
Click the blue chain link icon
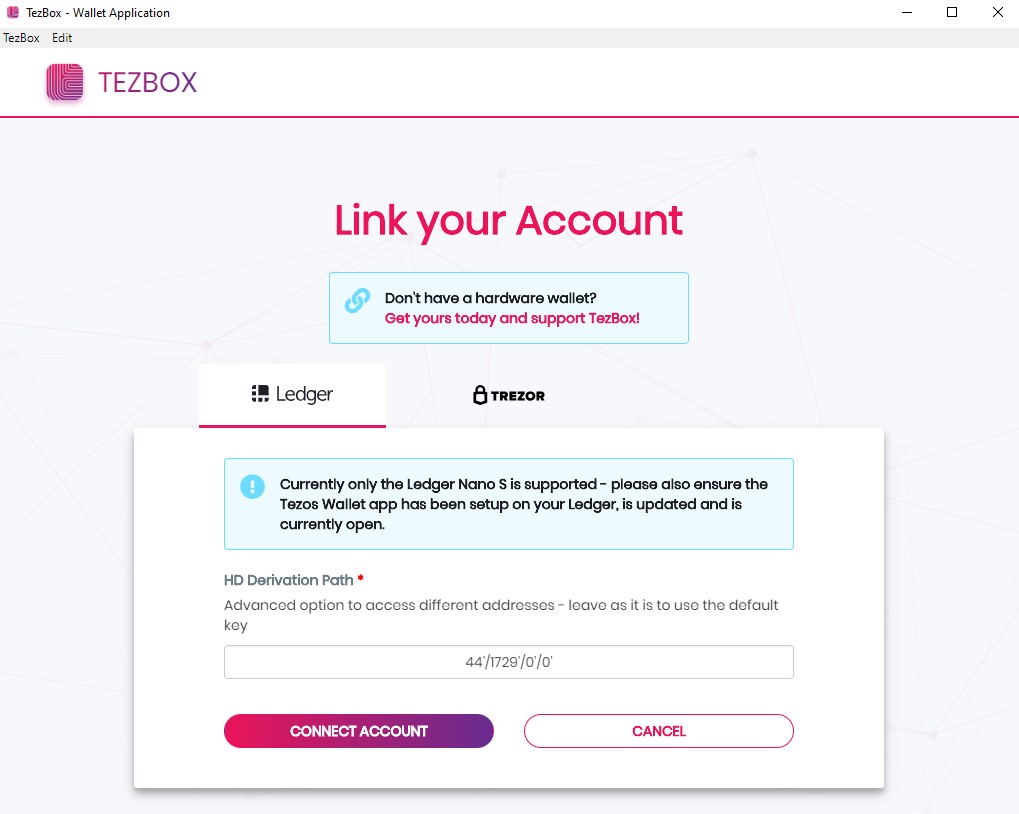point(357,300)
